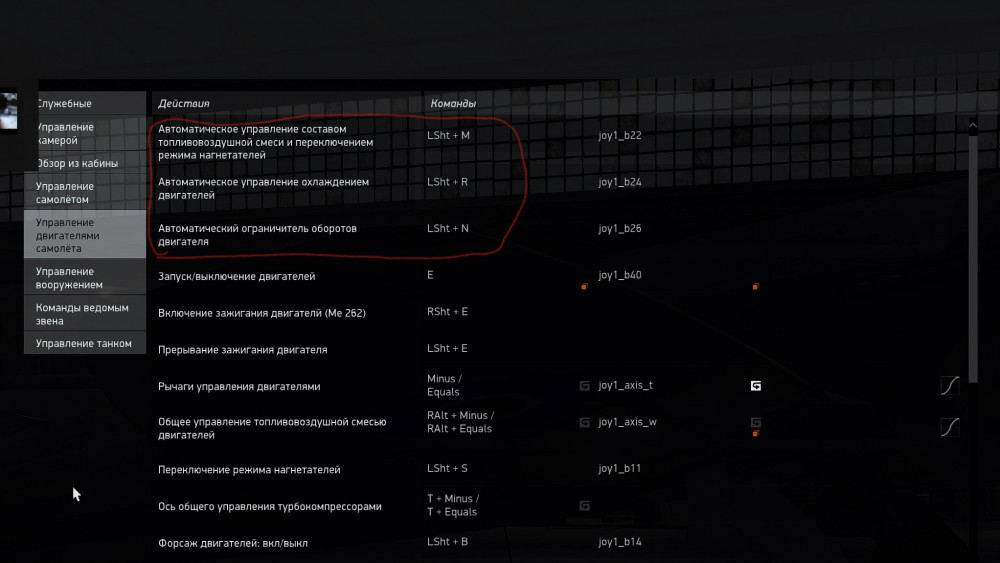The image size is (1000, 563).
Task: Click the LSht + M key binding
Action: pos(448,135)
